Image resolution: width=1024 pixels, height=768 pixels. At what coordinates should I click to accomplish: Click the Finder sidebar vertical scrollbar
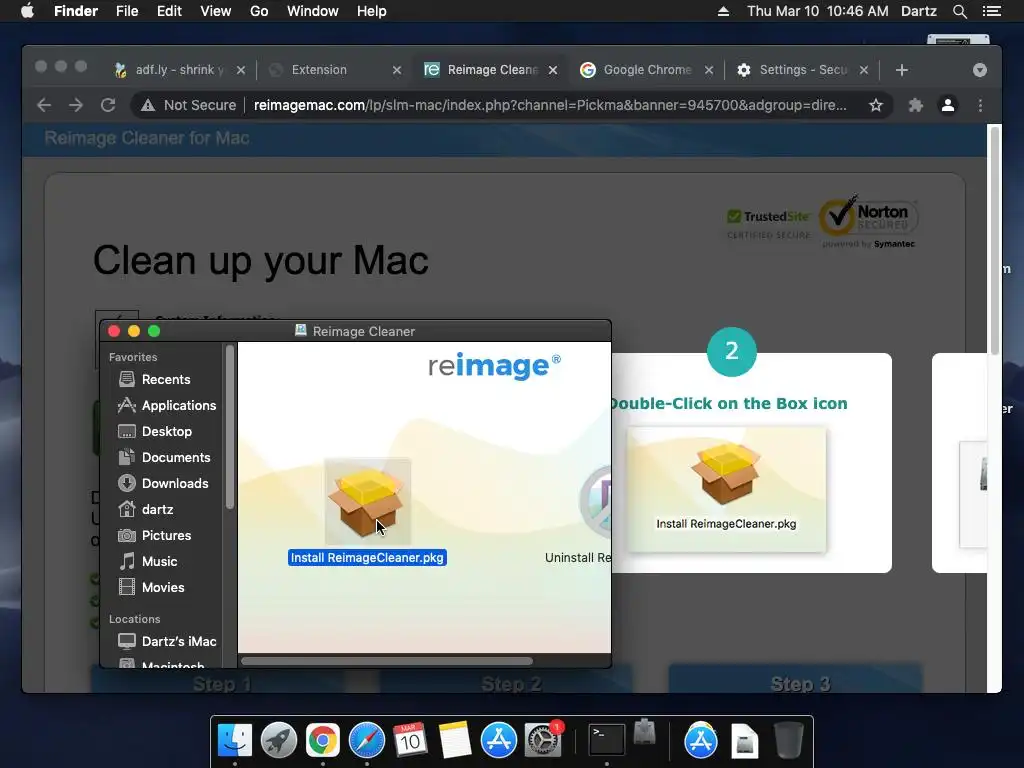pyautogui.click(x=230, y=427)
